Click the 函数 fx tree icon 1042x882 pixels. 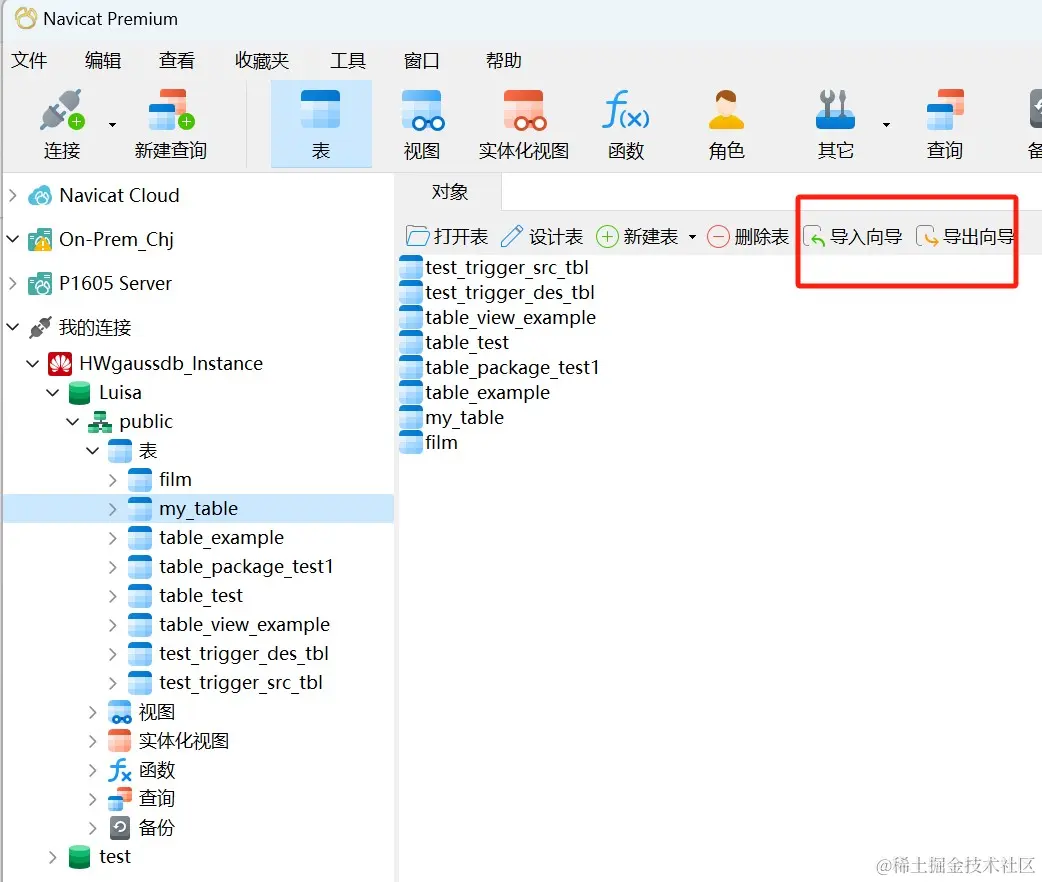(120, 770)
